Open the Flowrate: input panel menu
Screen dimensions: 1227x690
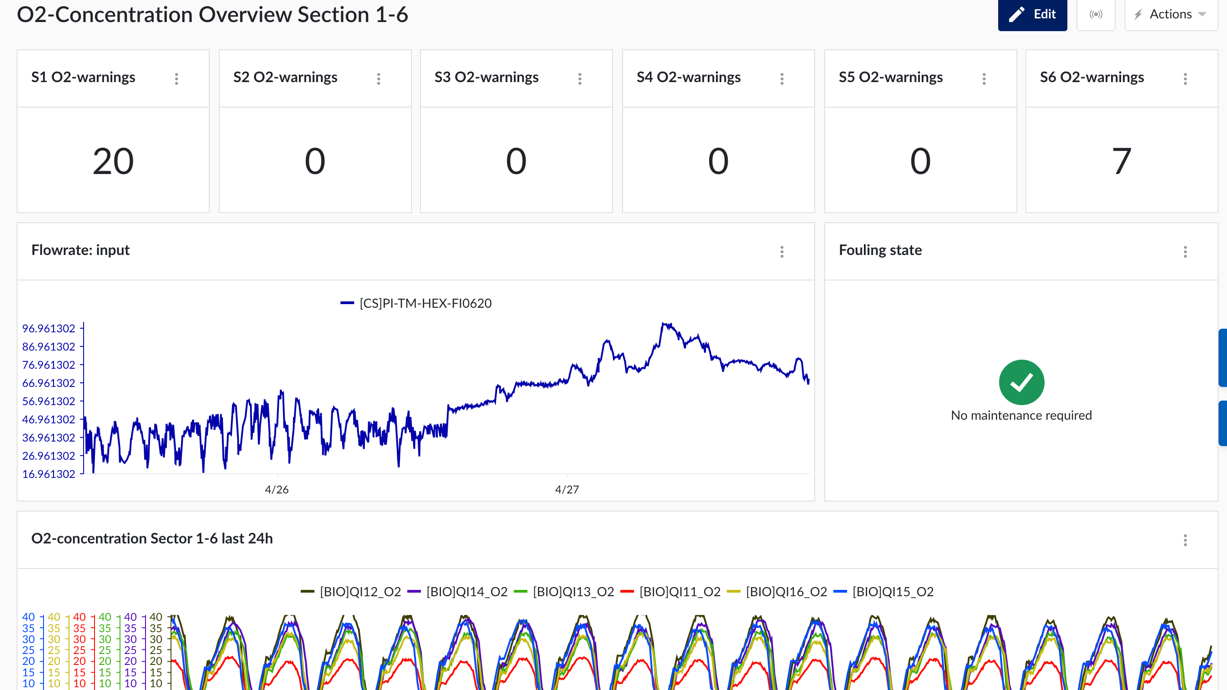[x=782, y=253]
